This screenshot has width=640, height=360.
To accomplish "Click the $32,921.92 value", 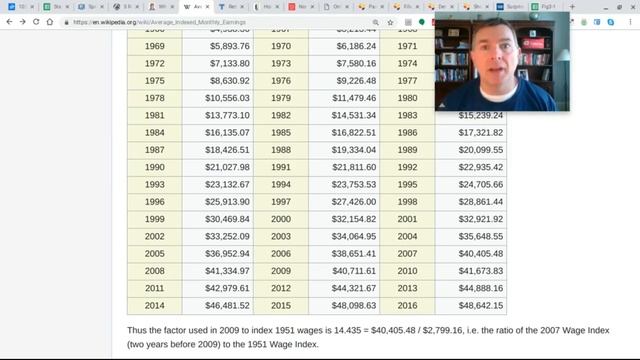I will tap(480, 219).
